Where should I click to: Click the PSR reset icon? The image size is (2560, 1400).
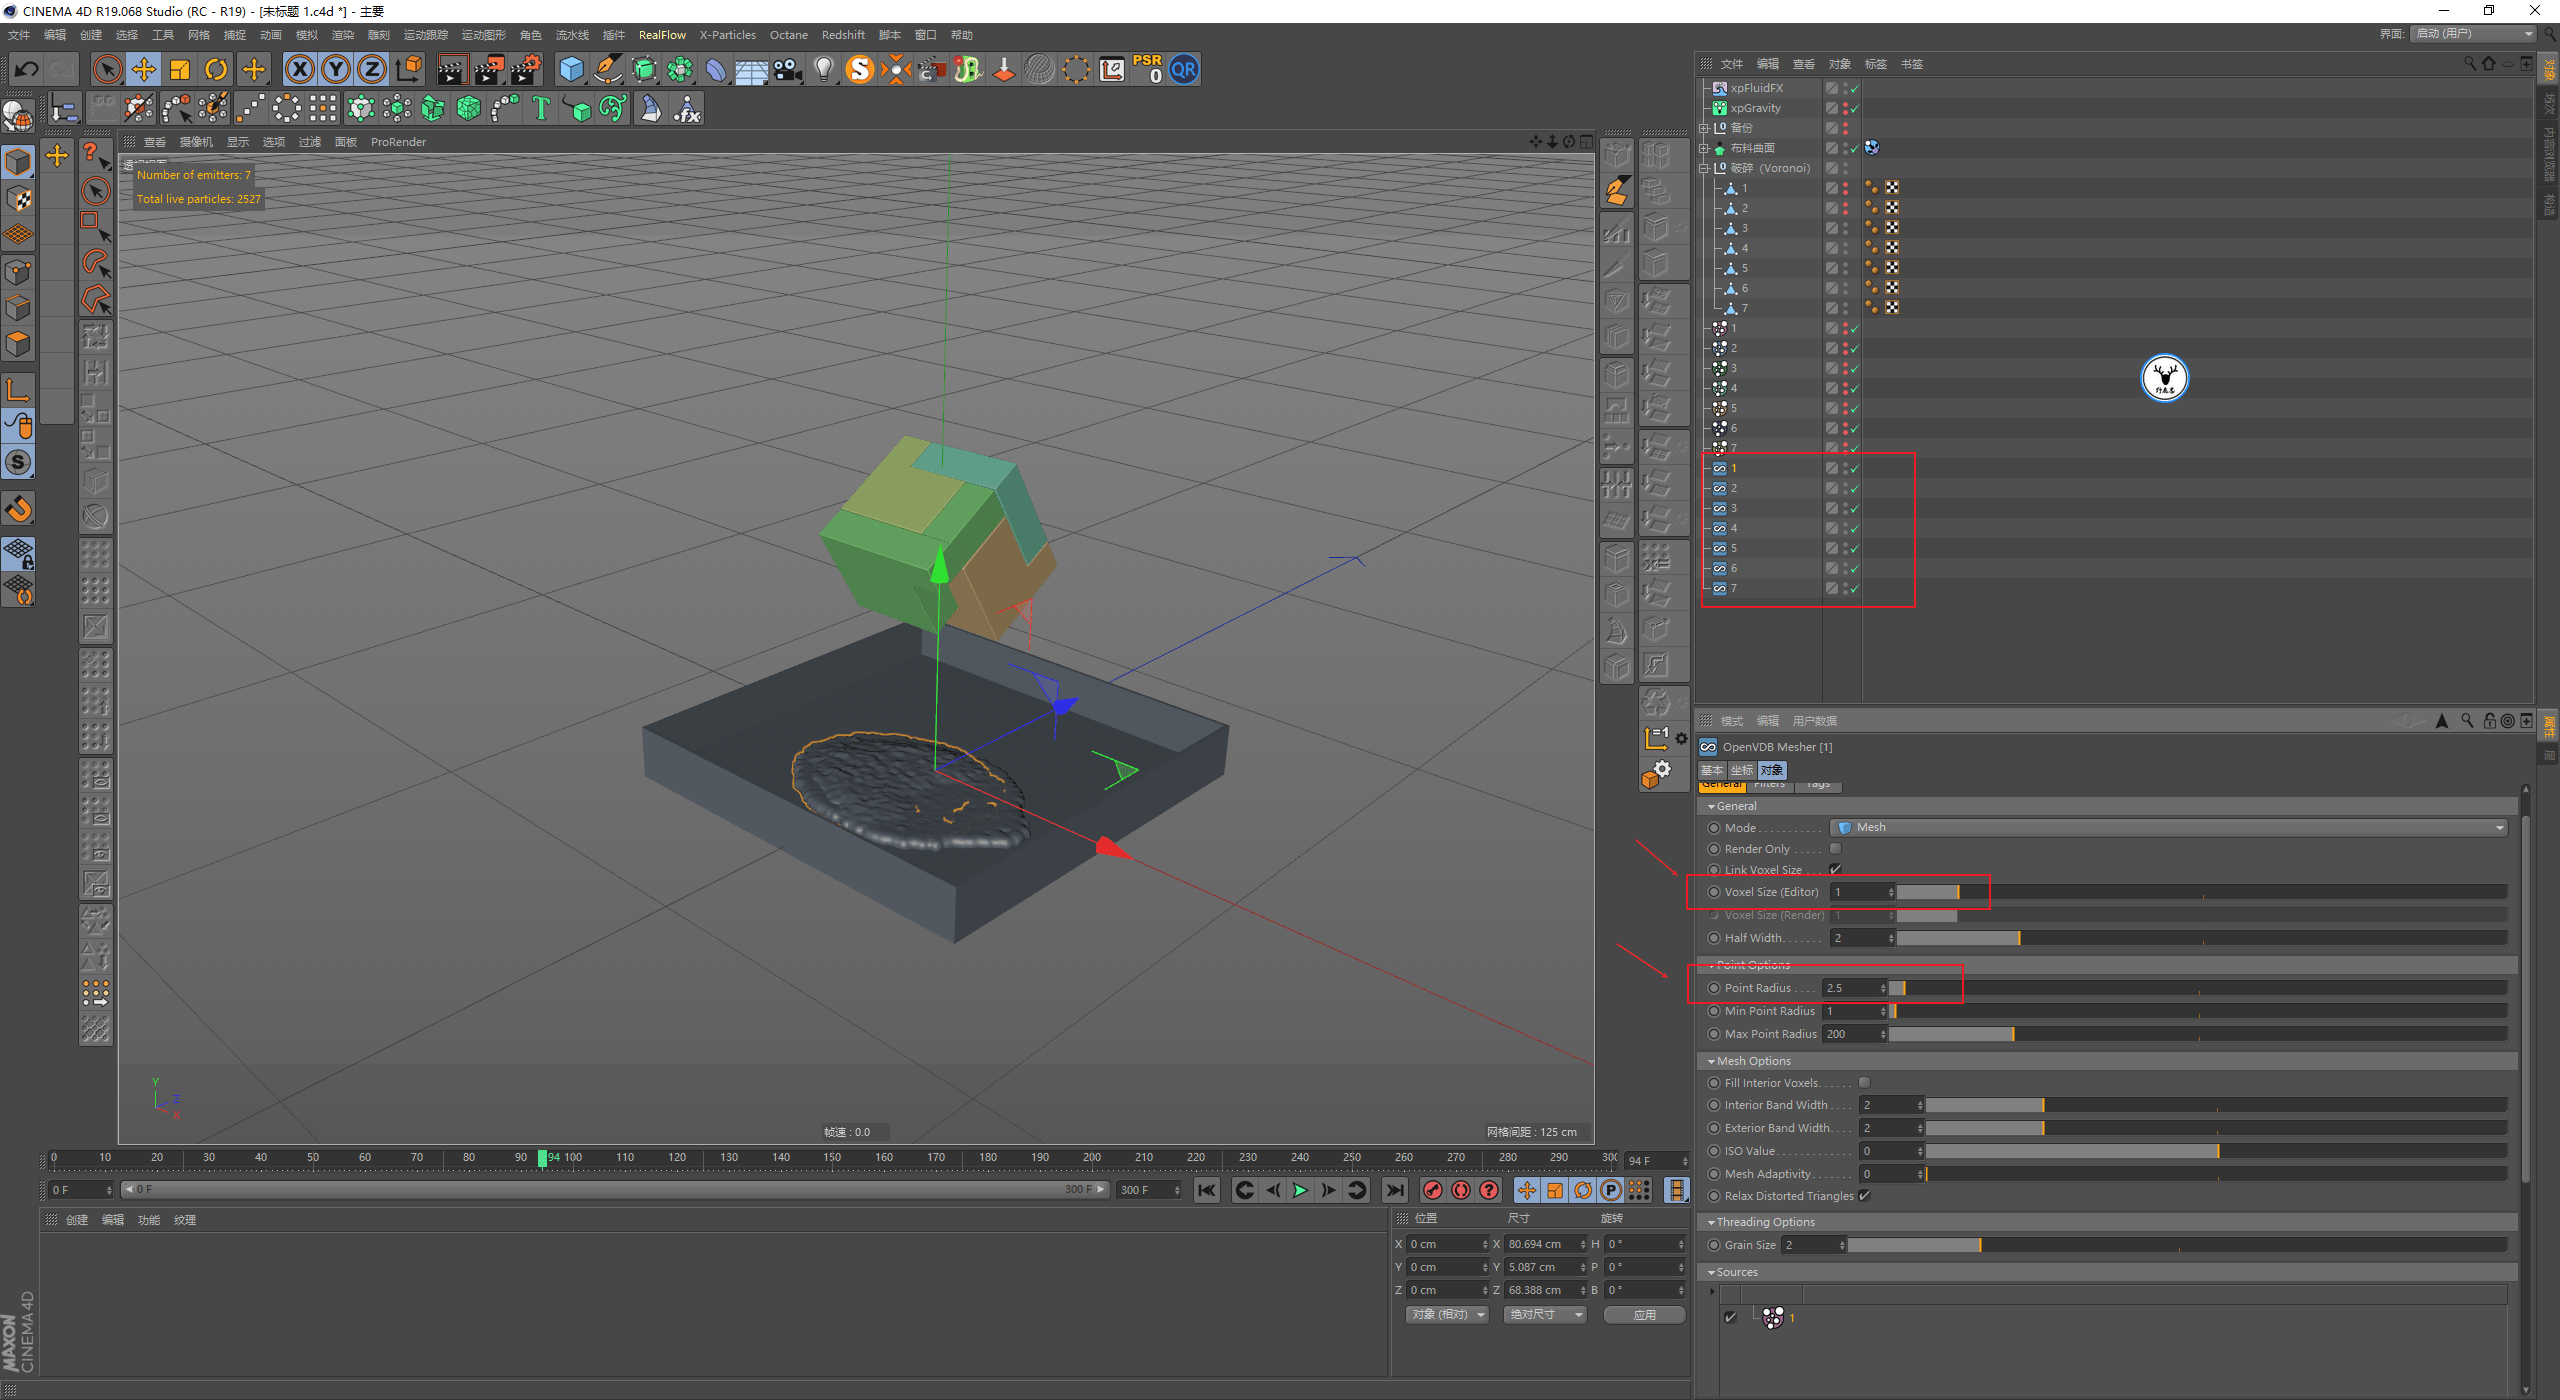(1147, 69)
